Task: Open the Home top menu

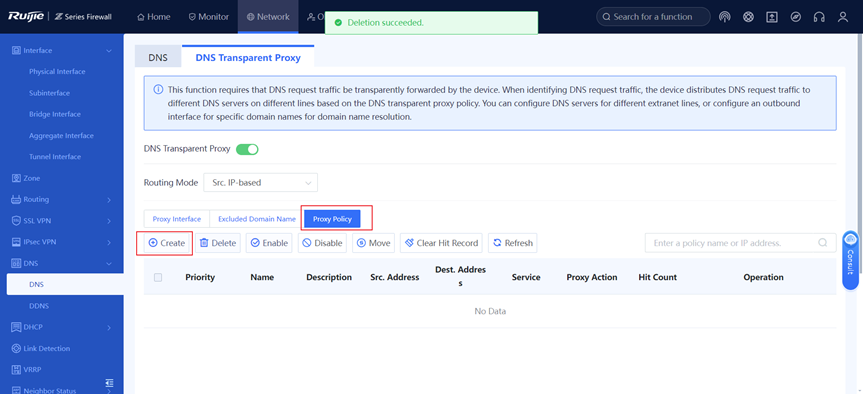Action: click(x=154, y=17)
